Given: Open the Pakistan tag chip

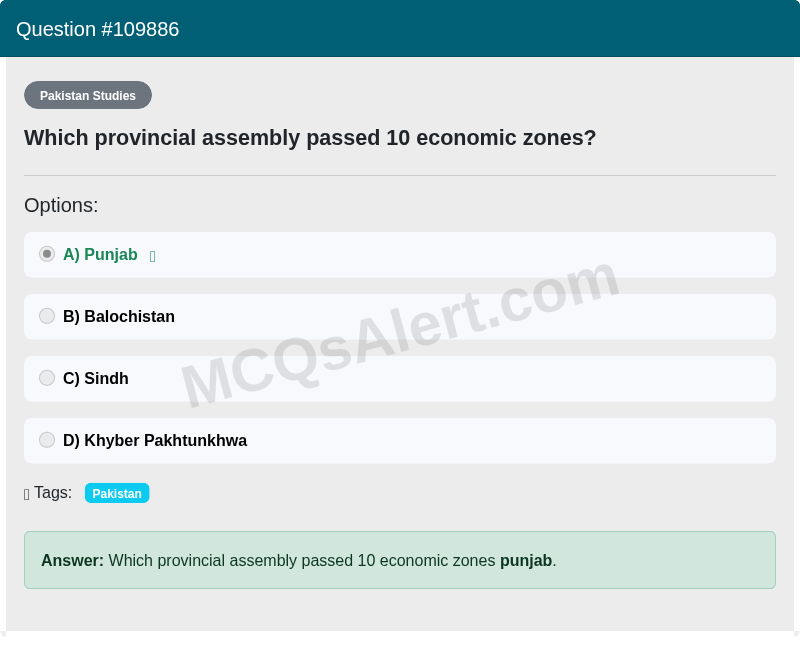Looking at the screenshot, I should click(x=117, y=493).
